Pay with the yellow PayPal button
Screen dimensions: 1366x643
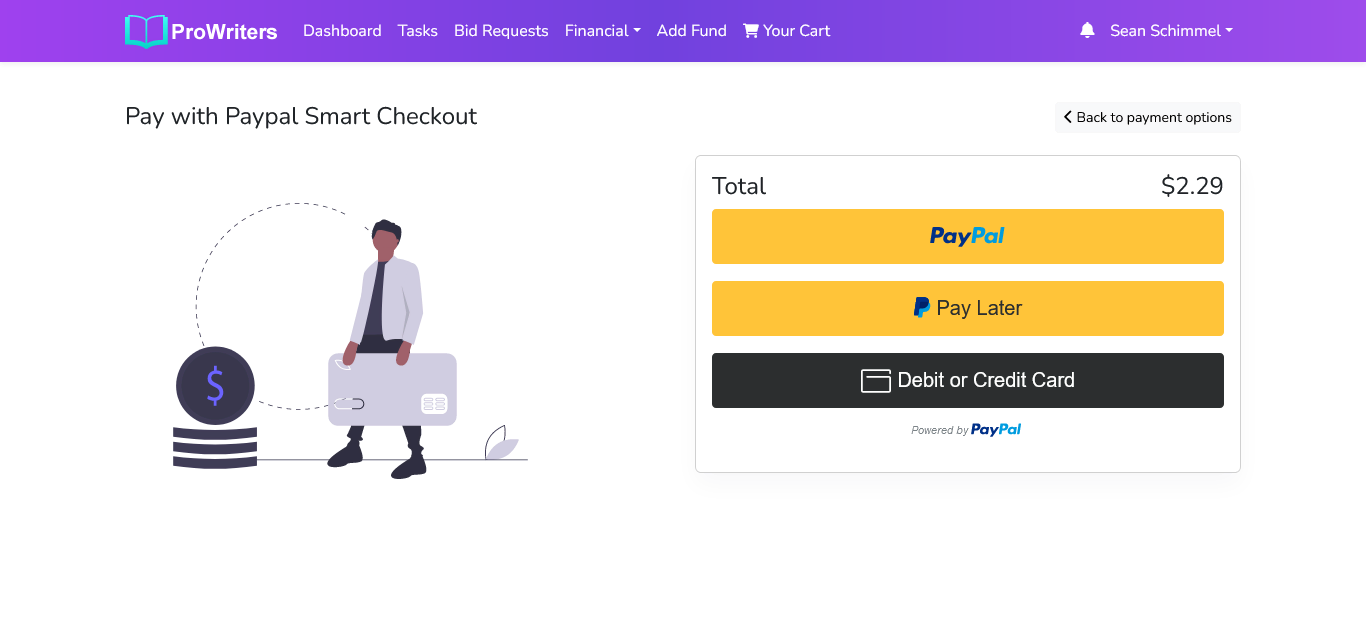(x=967, y=236)
